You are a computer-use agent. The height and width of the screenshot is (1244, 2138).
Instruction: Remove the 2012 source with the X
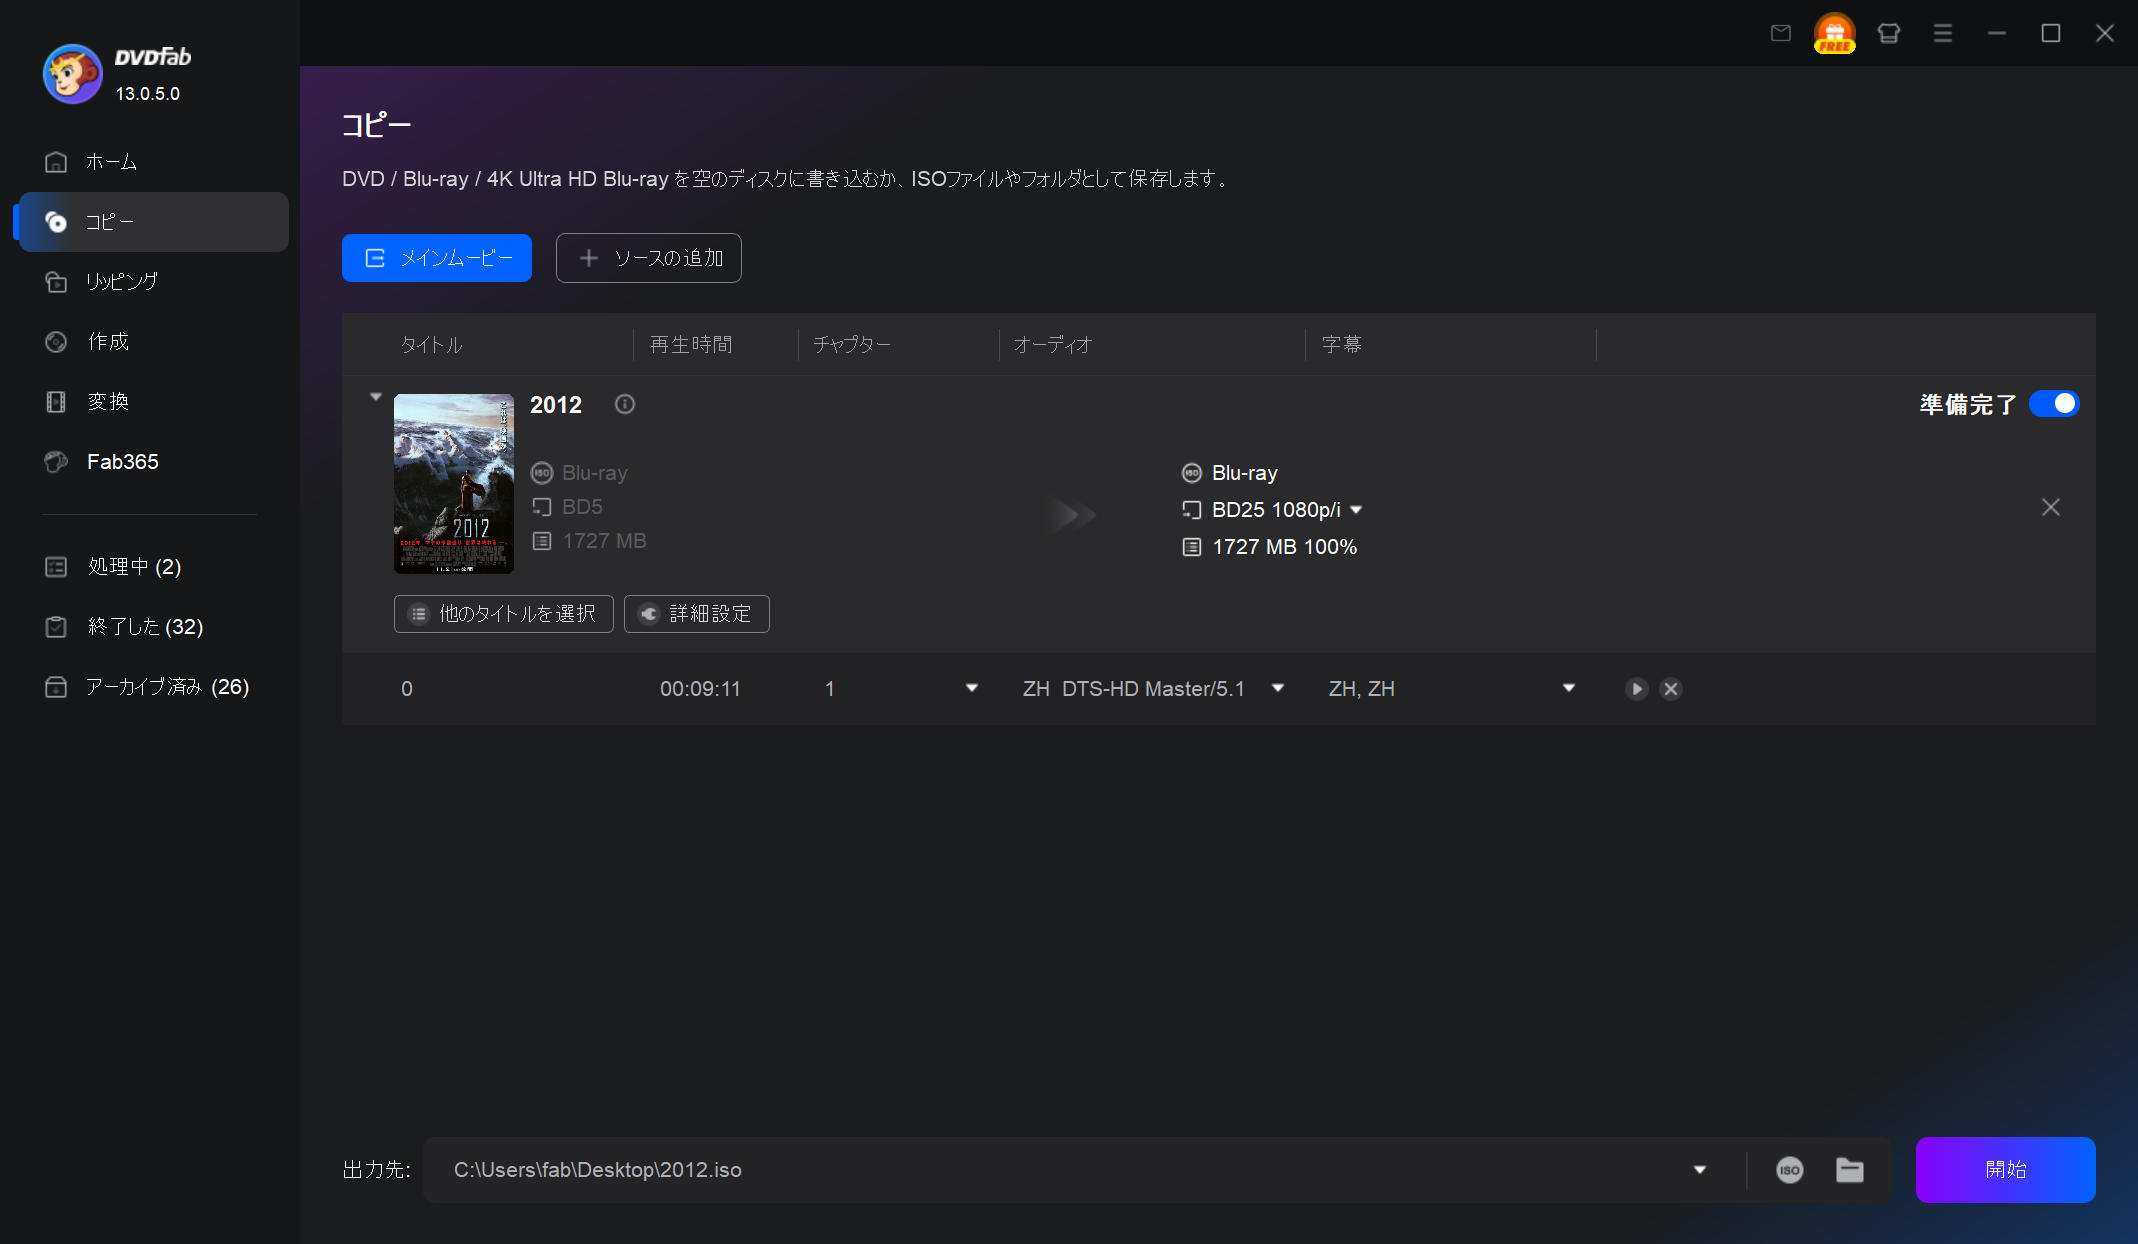(2050, 508)
